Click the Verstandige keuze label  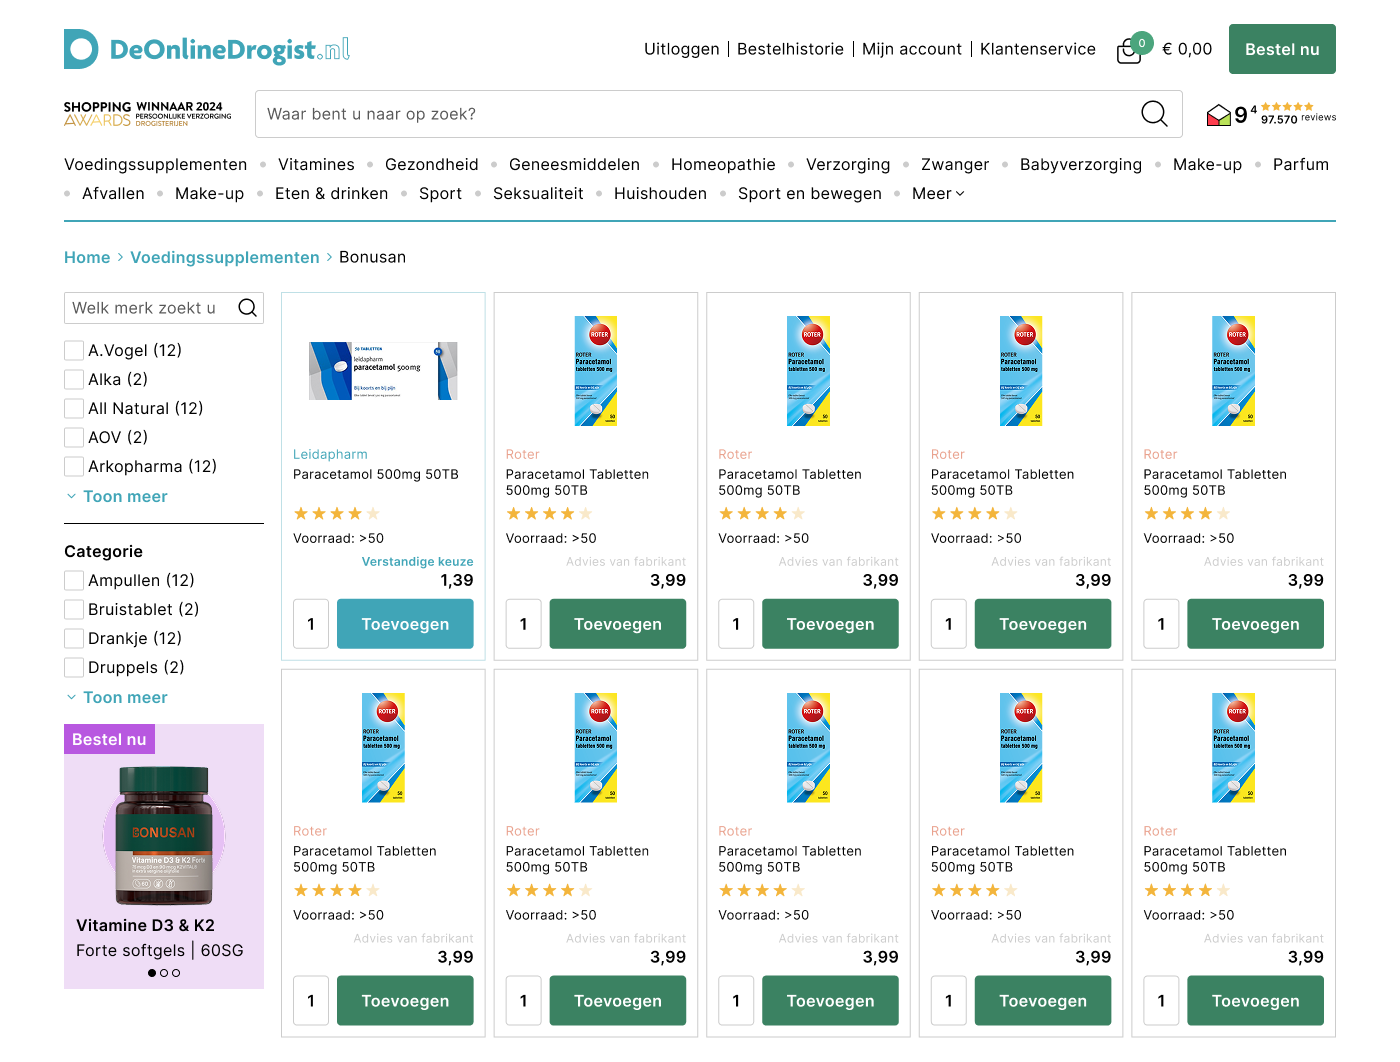point(418,562)
